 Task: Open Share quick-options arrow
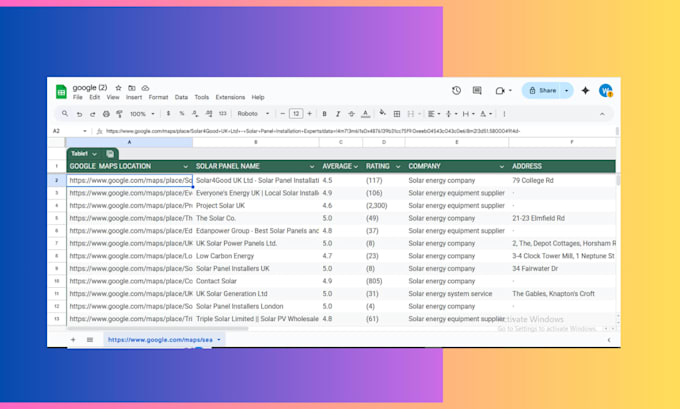click(566, 91)
